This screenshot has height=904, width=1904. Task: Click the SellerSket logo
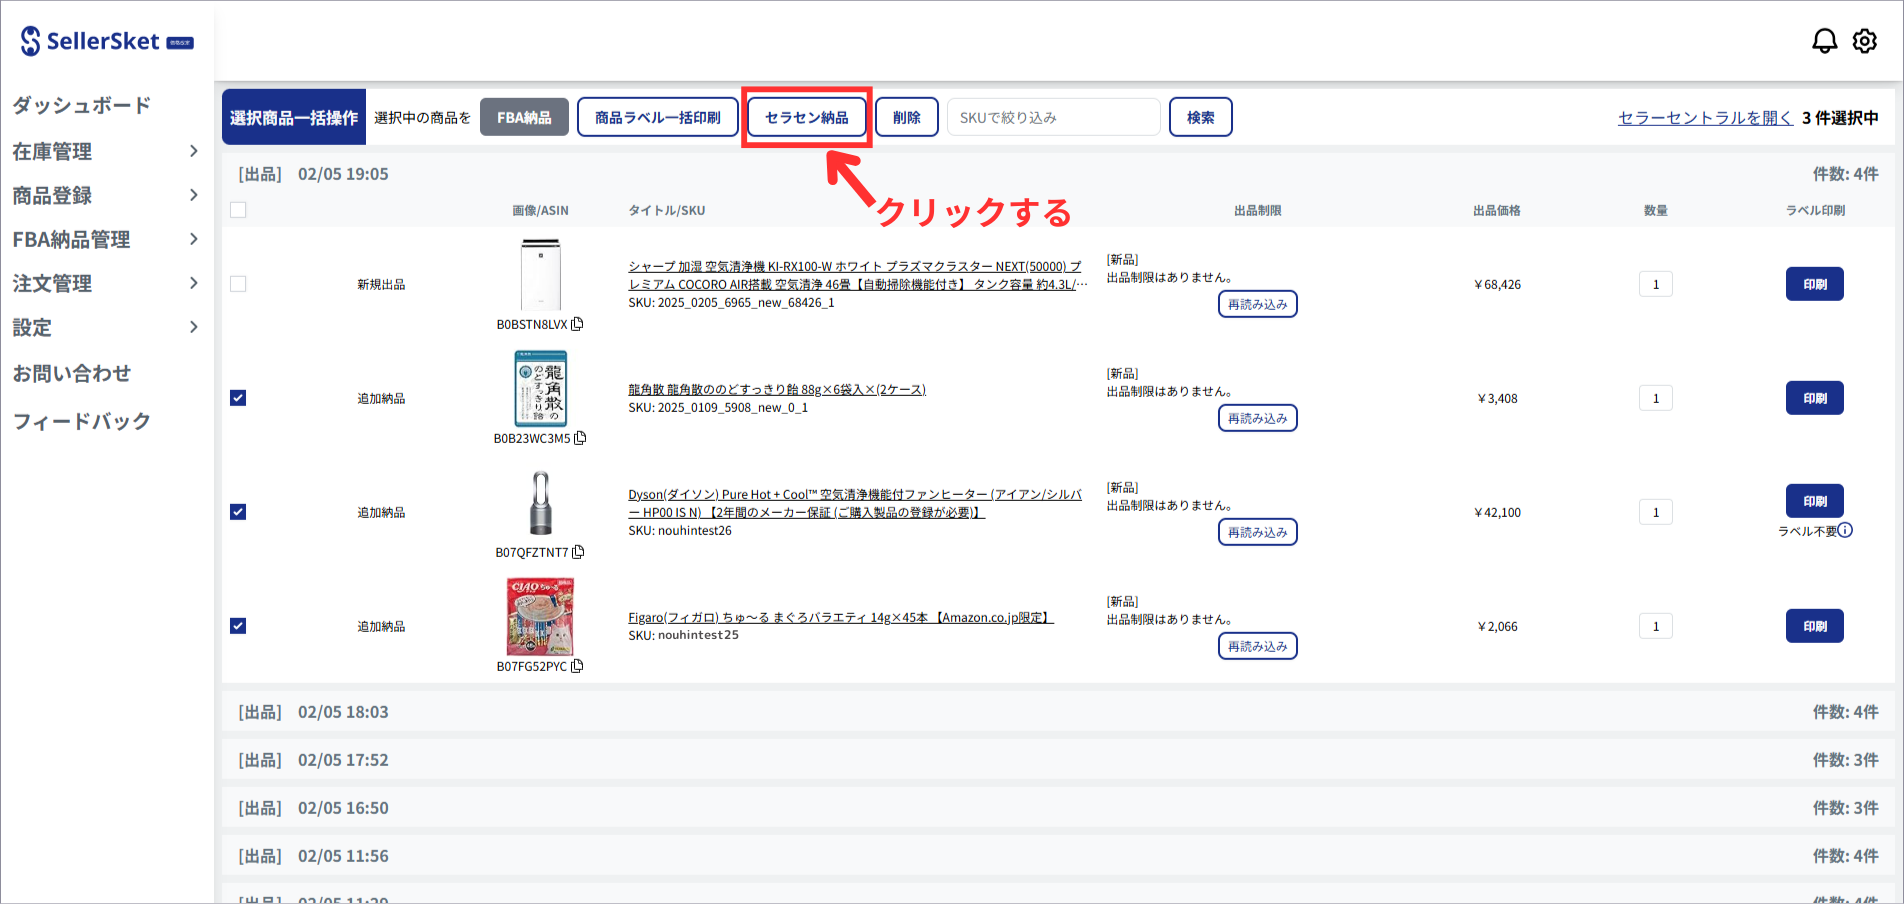click(x=105, y=41)
